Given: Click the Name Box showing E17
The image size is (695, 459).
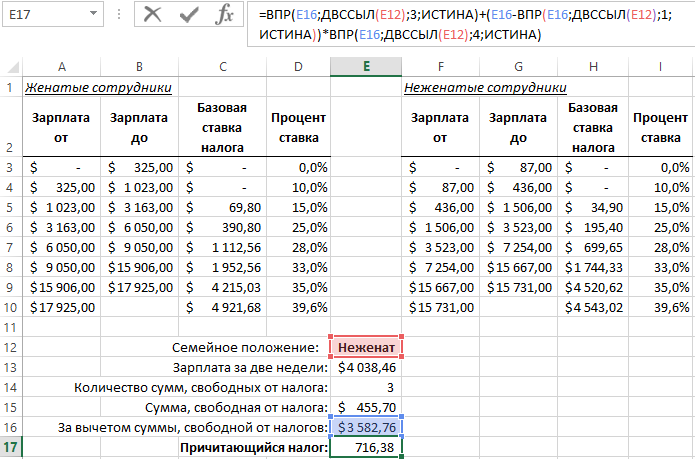Looking at the screenshot, I should pyautogui.click(x=40, y=15).
